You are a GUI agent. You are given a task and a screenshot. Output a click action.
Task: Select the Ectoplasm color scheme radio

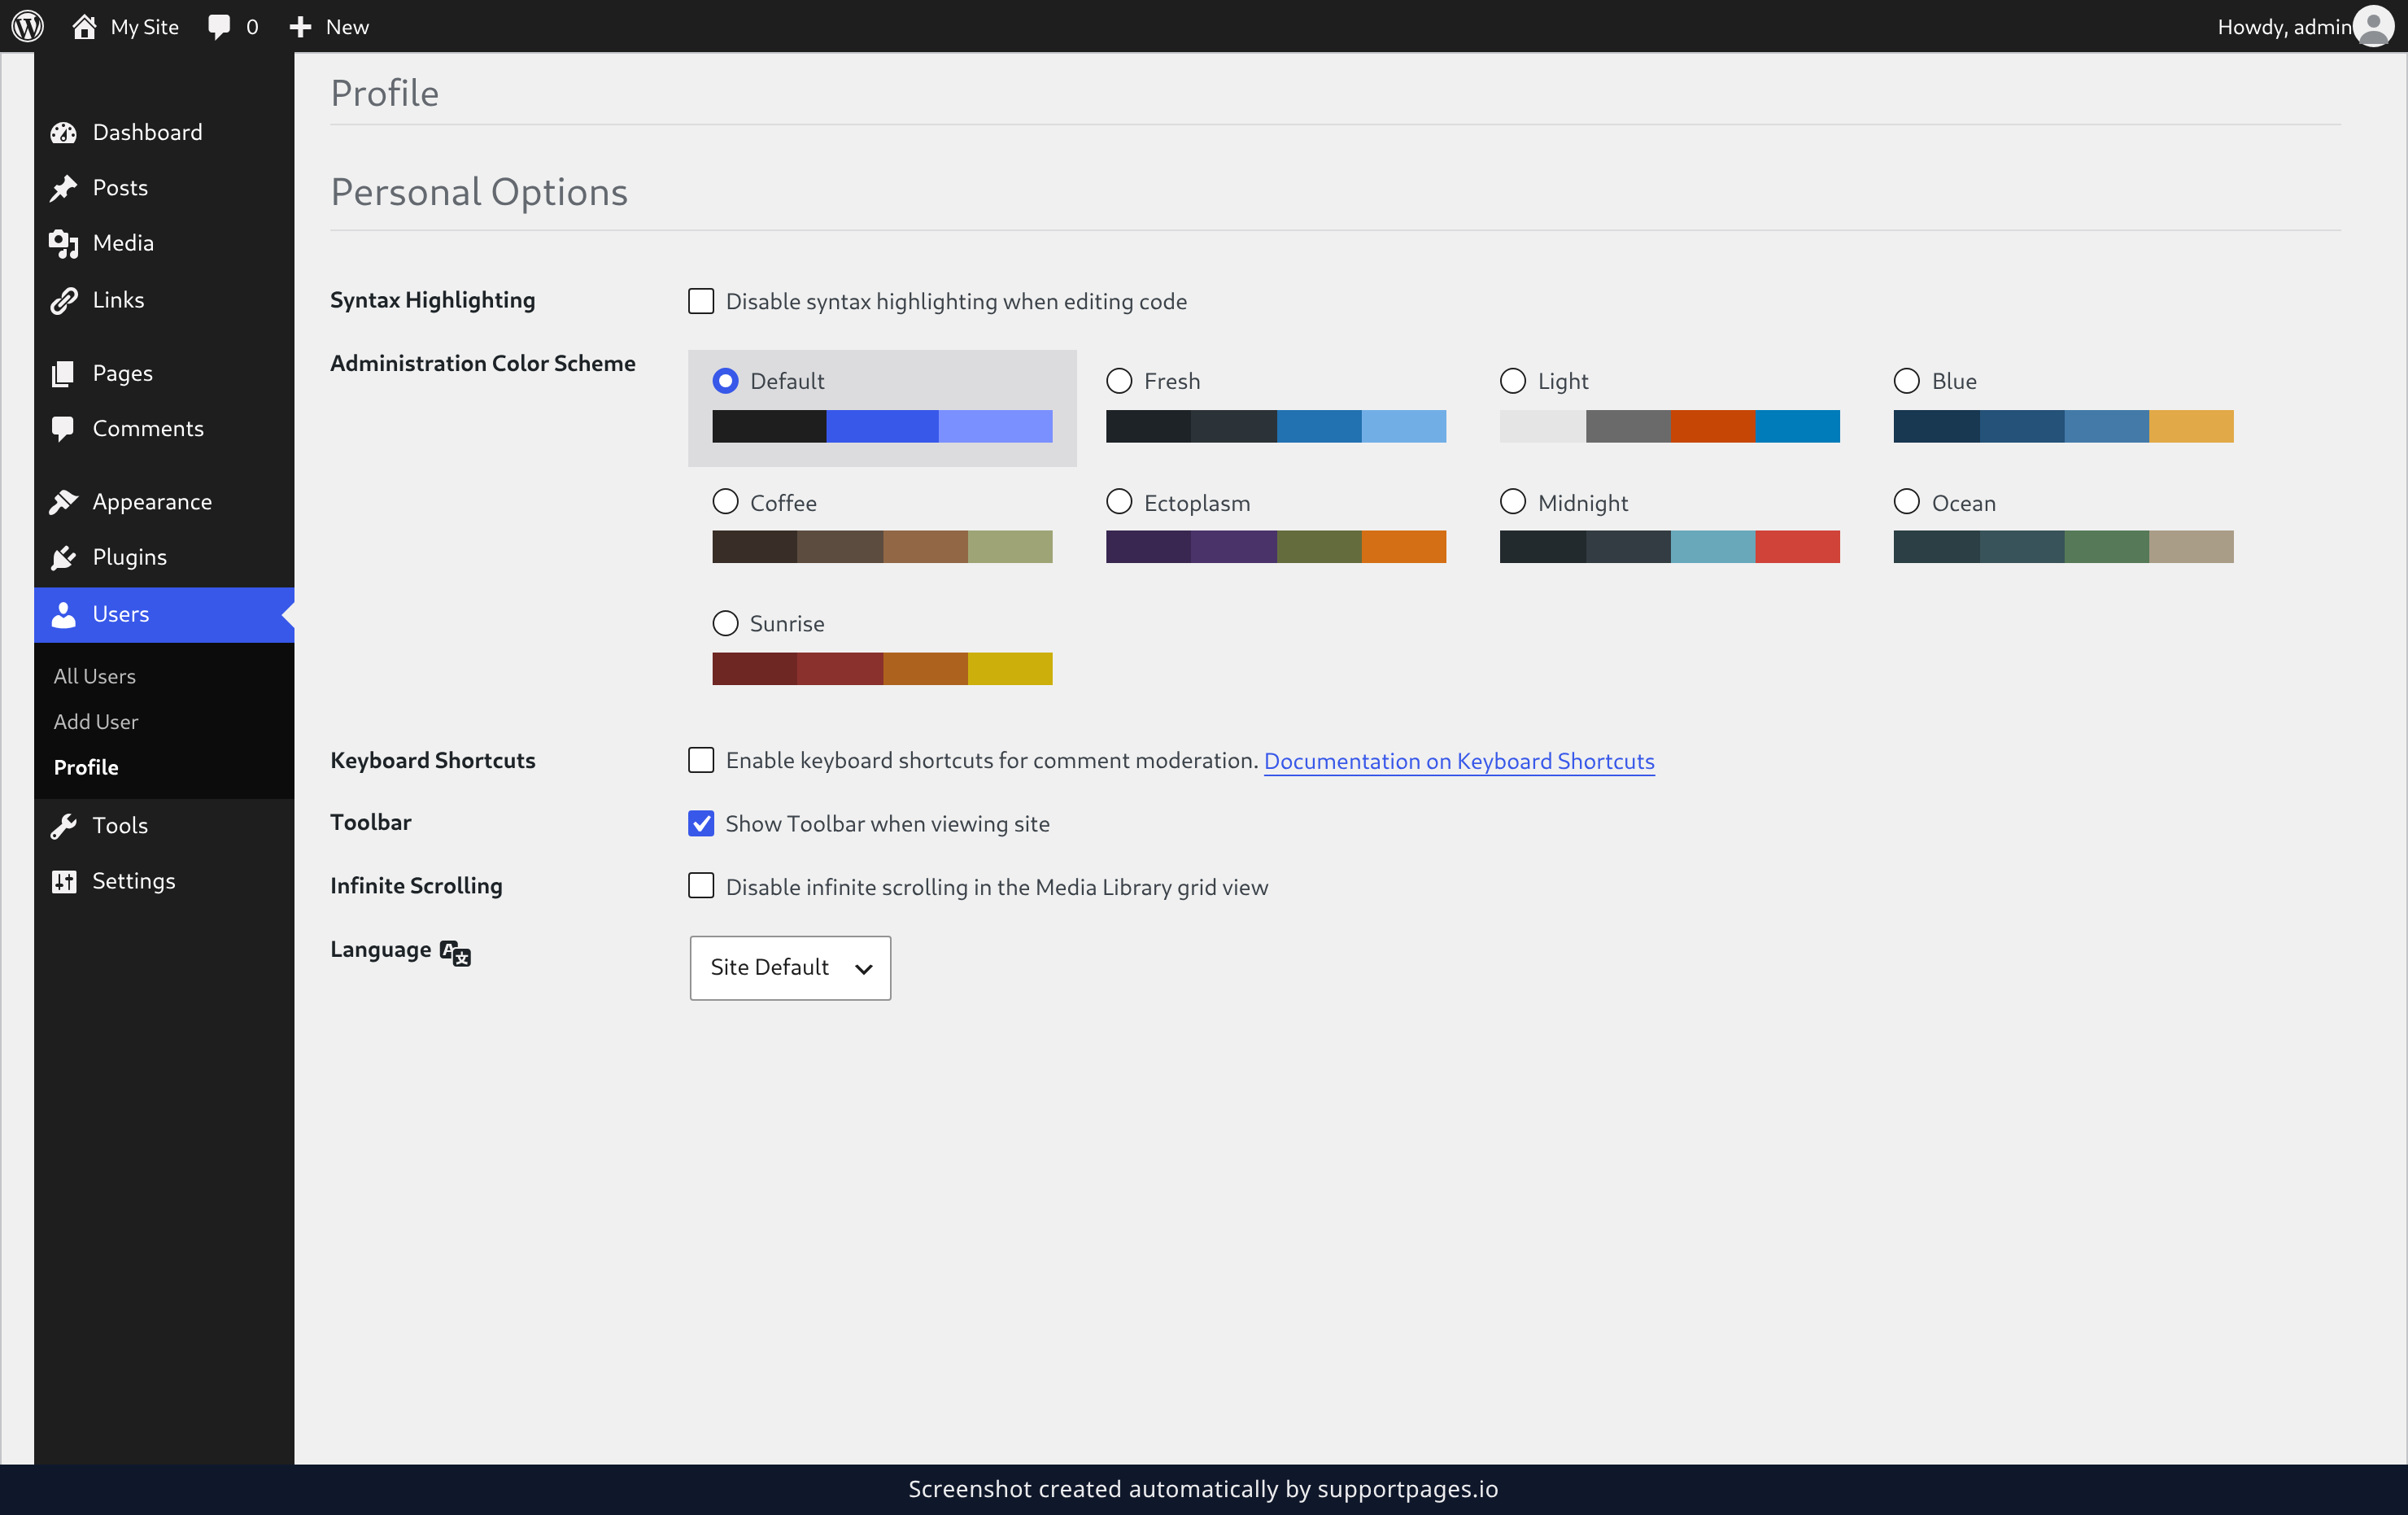[x=1119, y=502]
